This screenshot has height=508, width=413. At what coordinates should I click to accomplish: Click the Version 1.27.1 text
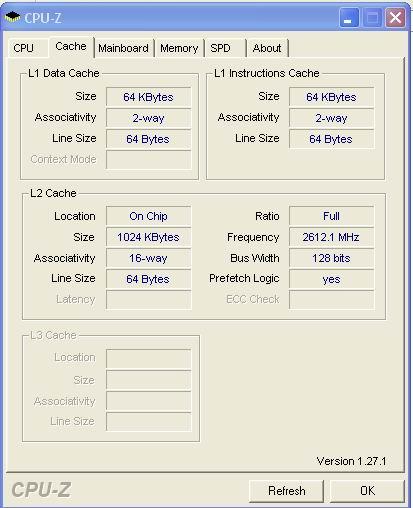(x=351, y=461)
